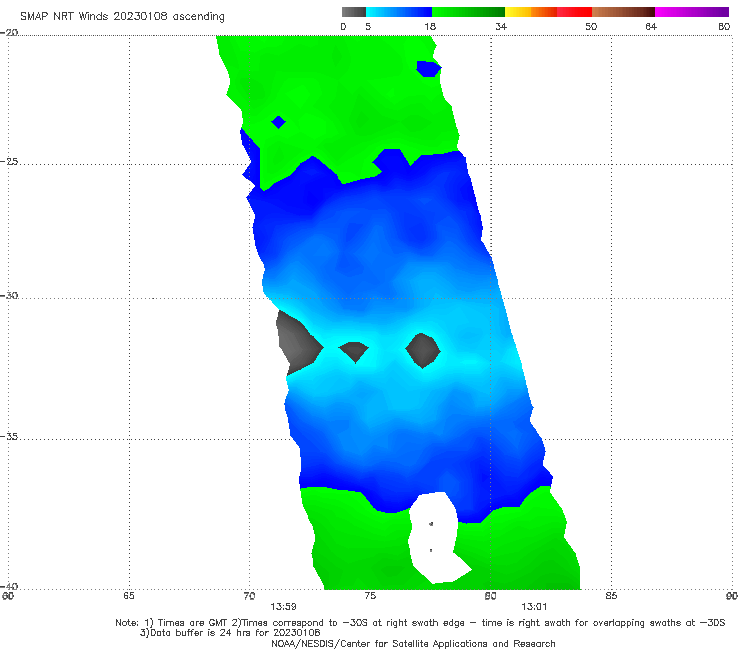Image resolution: width=740 pixels, height=650 pixels.
Task: Click the white no-data hole in the lower green area
Action: tap(435, 536)
